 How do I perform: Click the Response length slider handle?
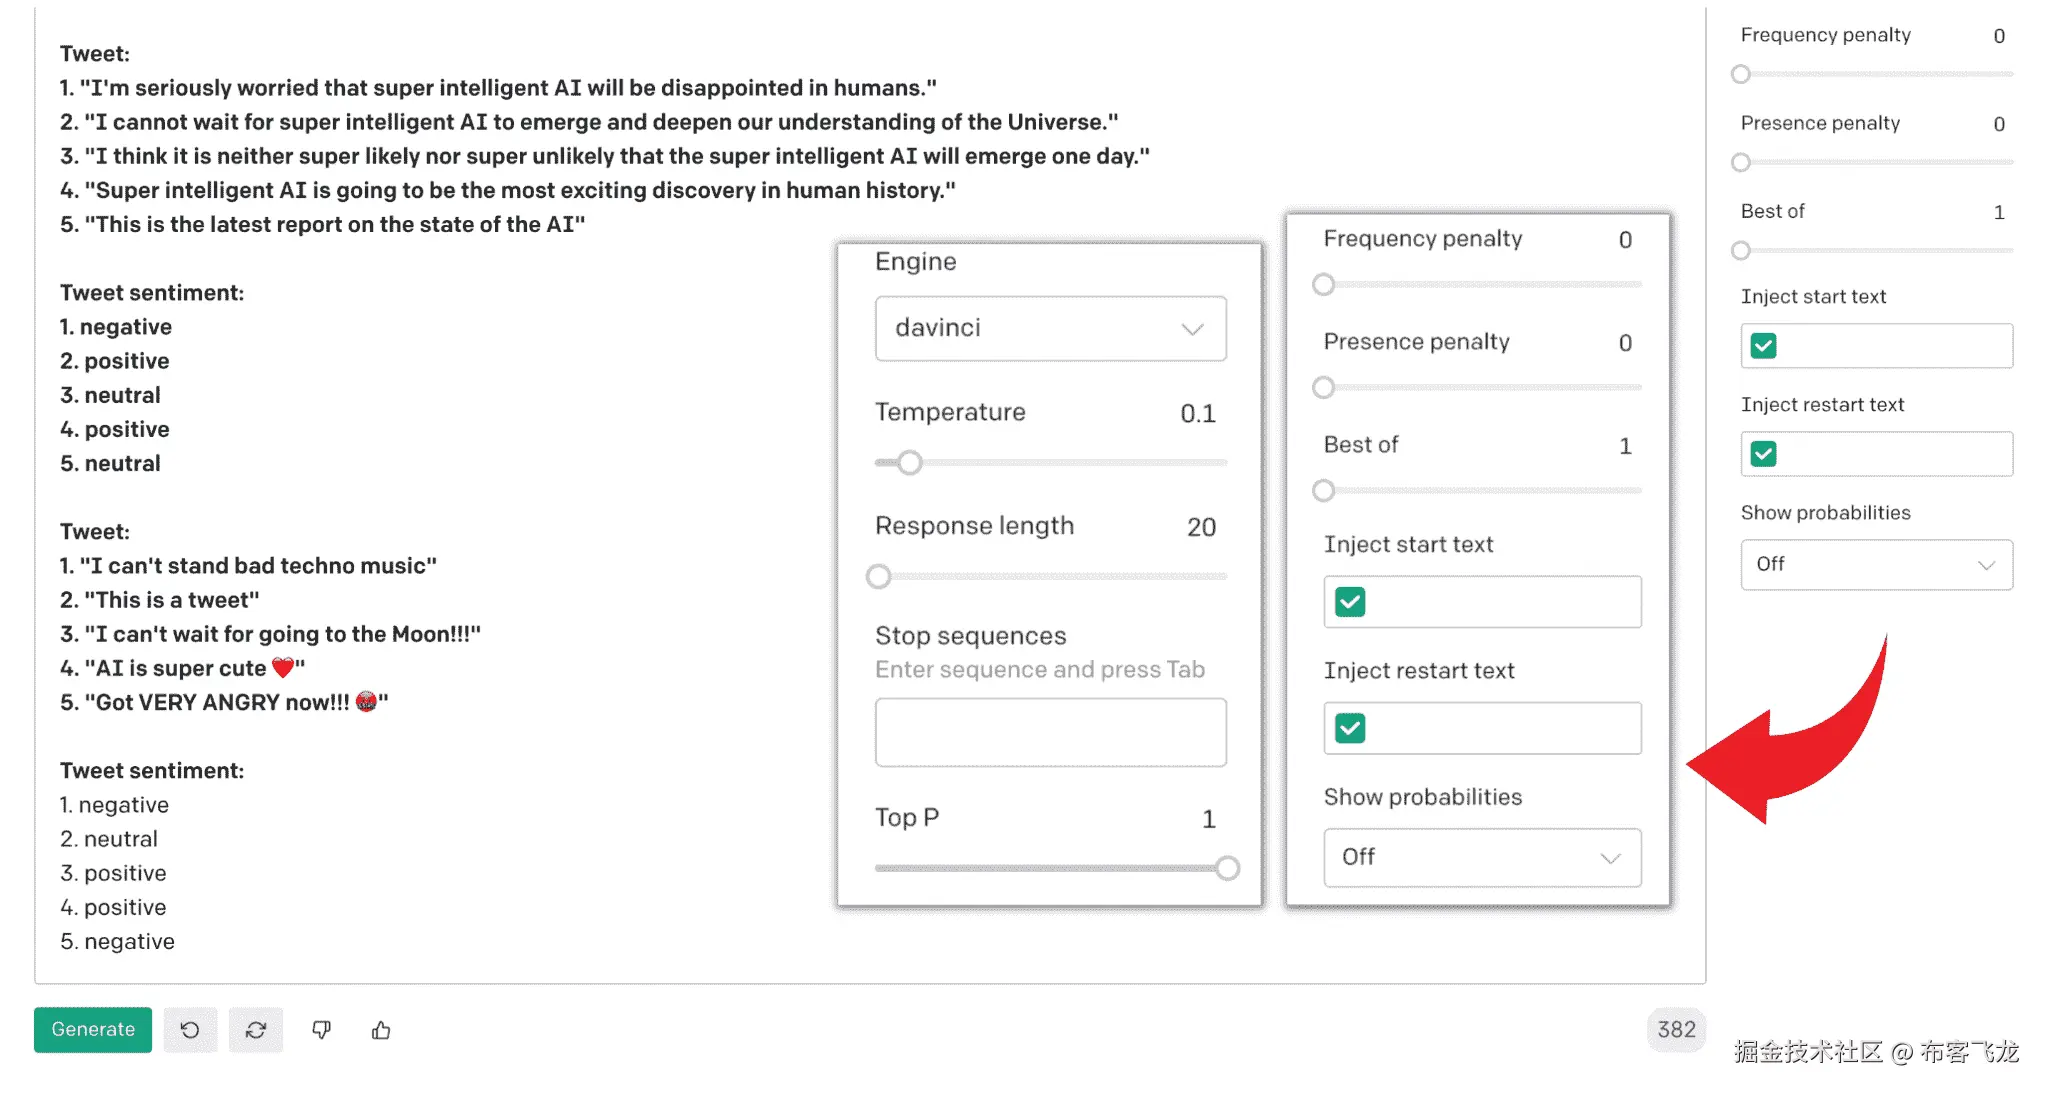point(878,576)
